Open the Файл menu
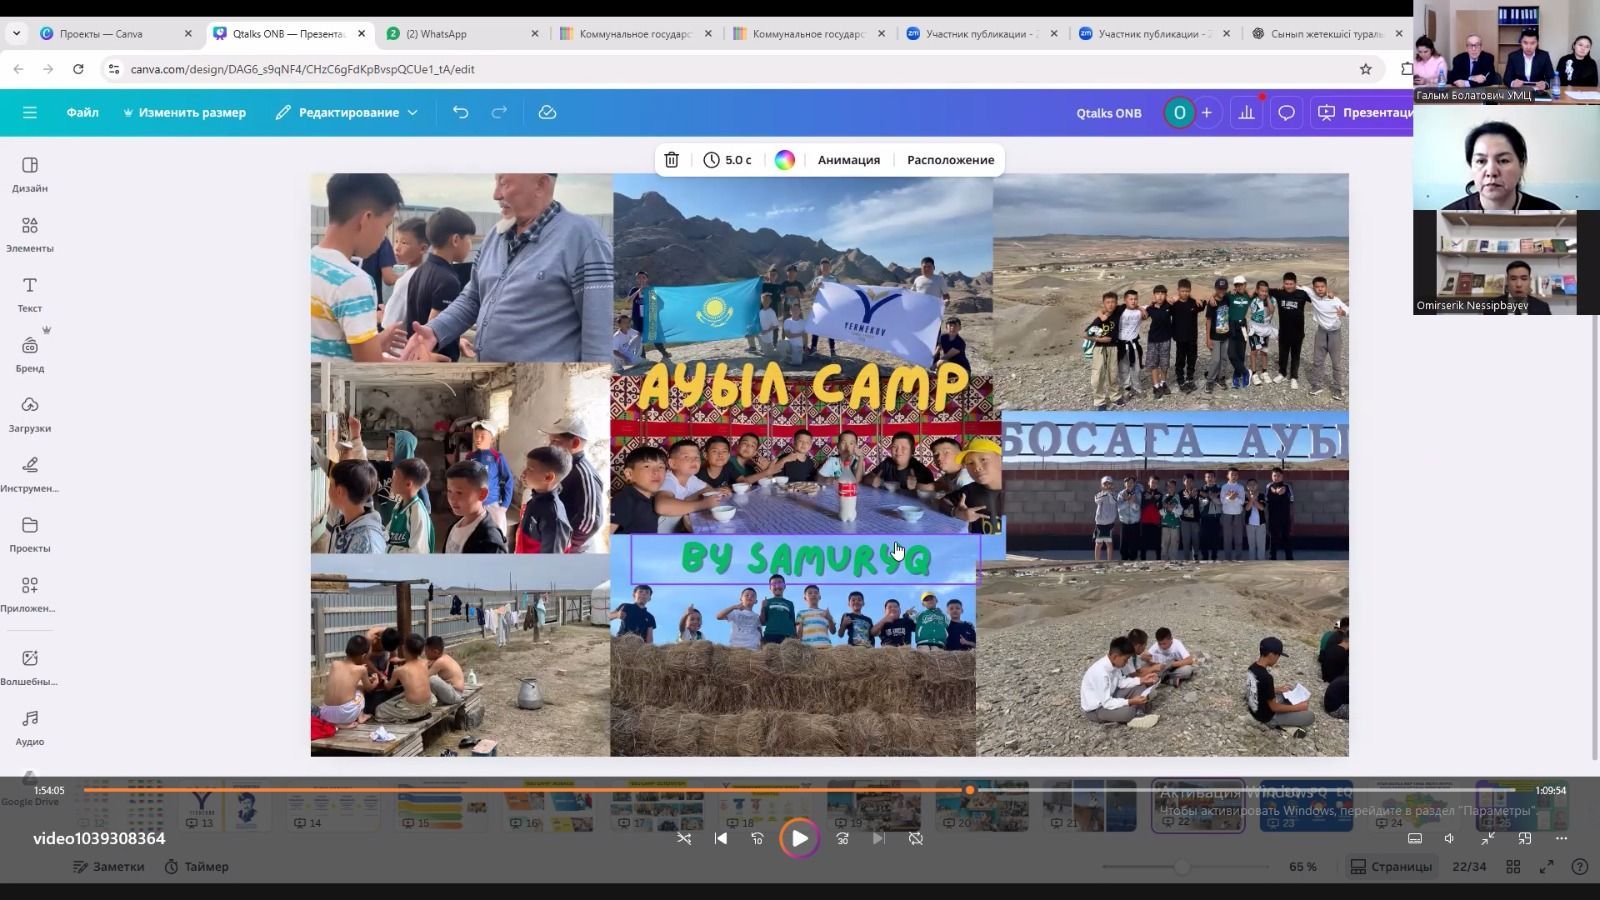 coord(82,113)
